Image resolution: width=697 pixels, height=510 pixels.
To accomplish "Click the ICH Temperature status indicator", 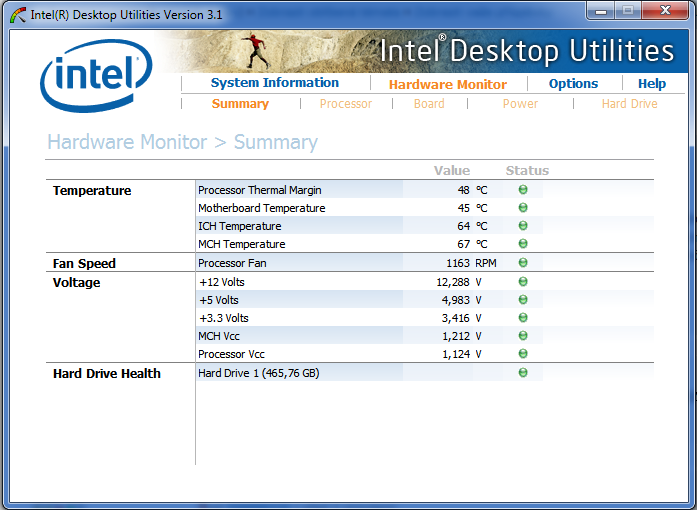I will pos(523,226).
